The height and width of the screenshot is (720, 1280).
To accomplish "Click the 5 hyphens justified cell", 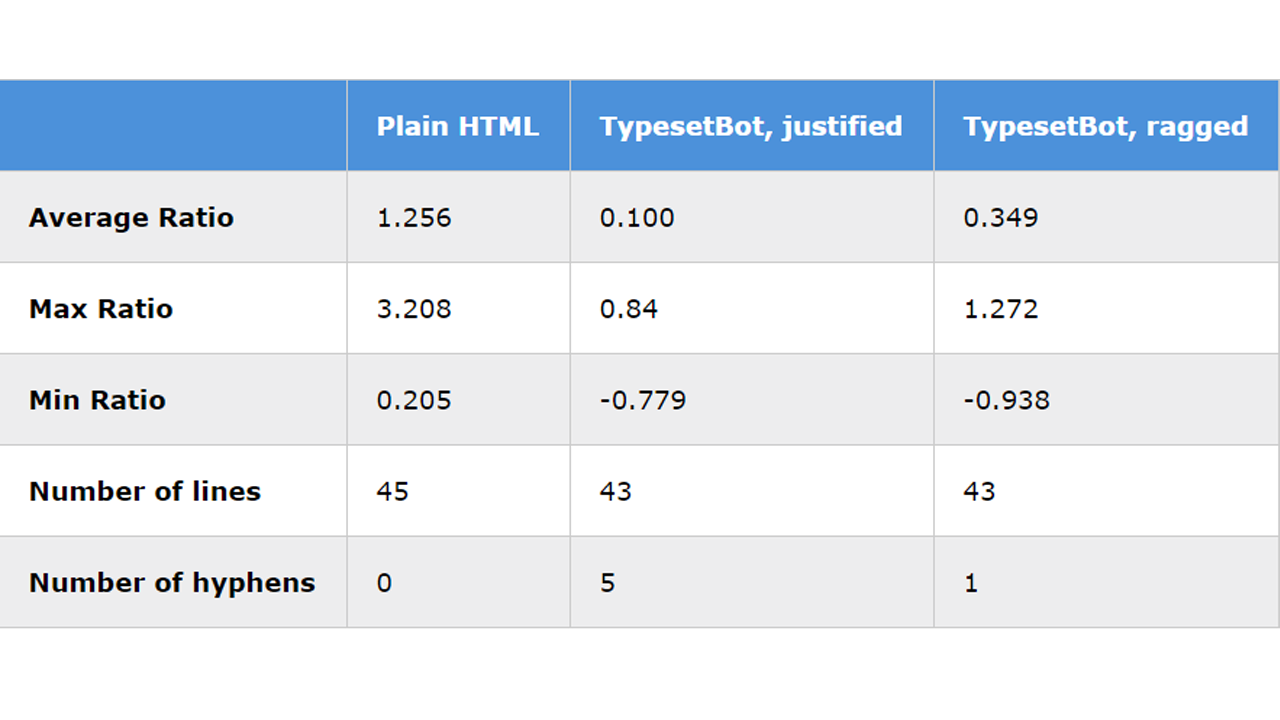I will click(608, 582).
